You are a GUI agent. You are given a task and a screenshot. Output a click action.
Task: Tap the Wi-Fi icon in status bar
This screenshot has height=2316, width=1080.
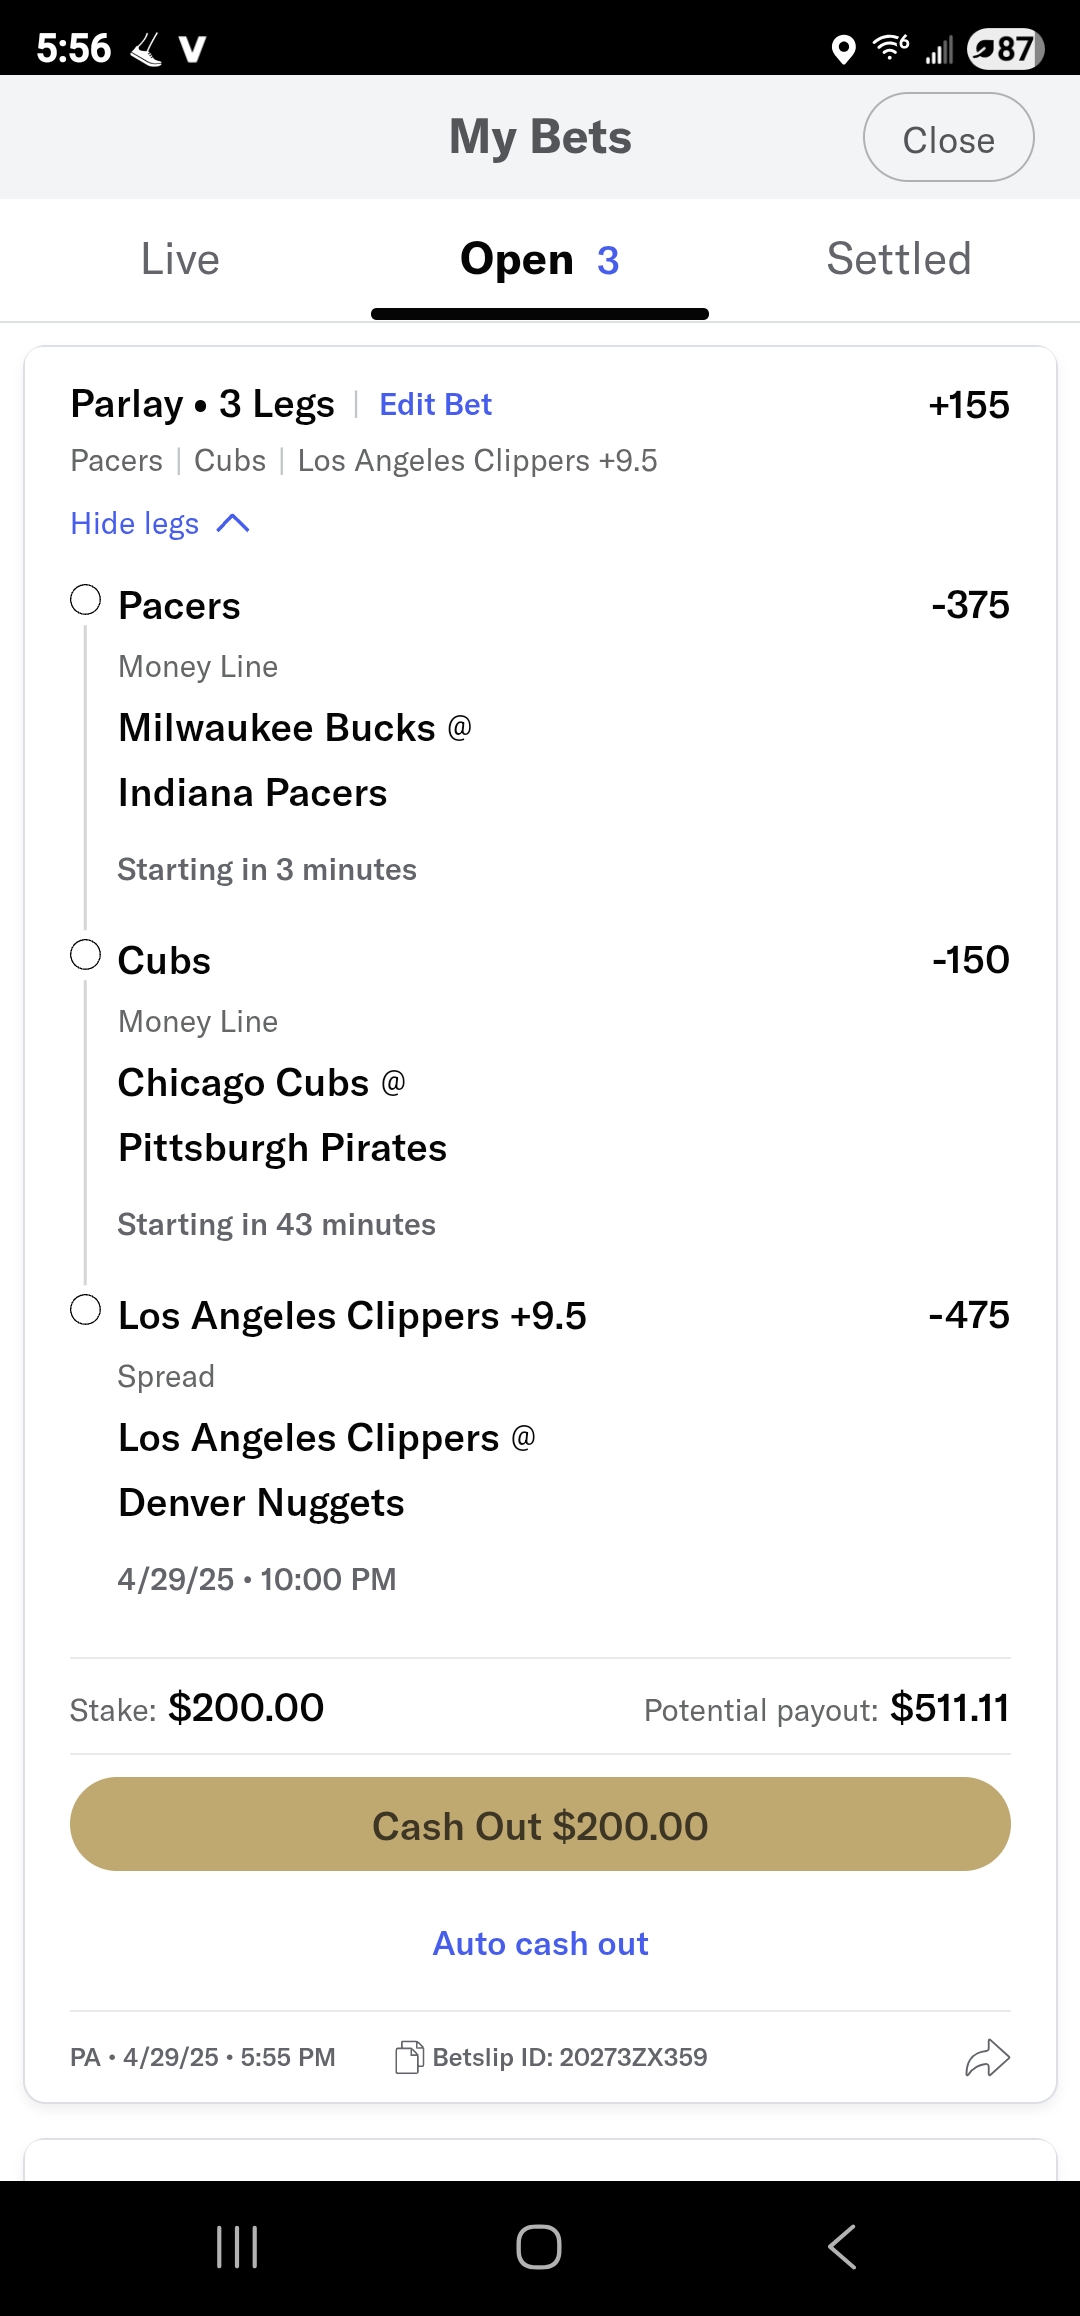coord(890,47)
